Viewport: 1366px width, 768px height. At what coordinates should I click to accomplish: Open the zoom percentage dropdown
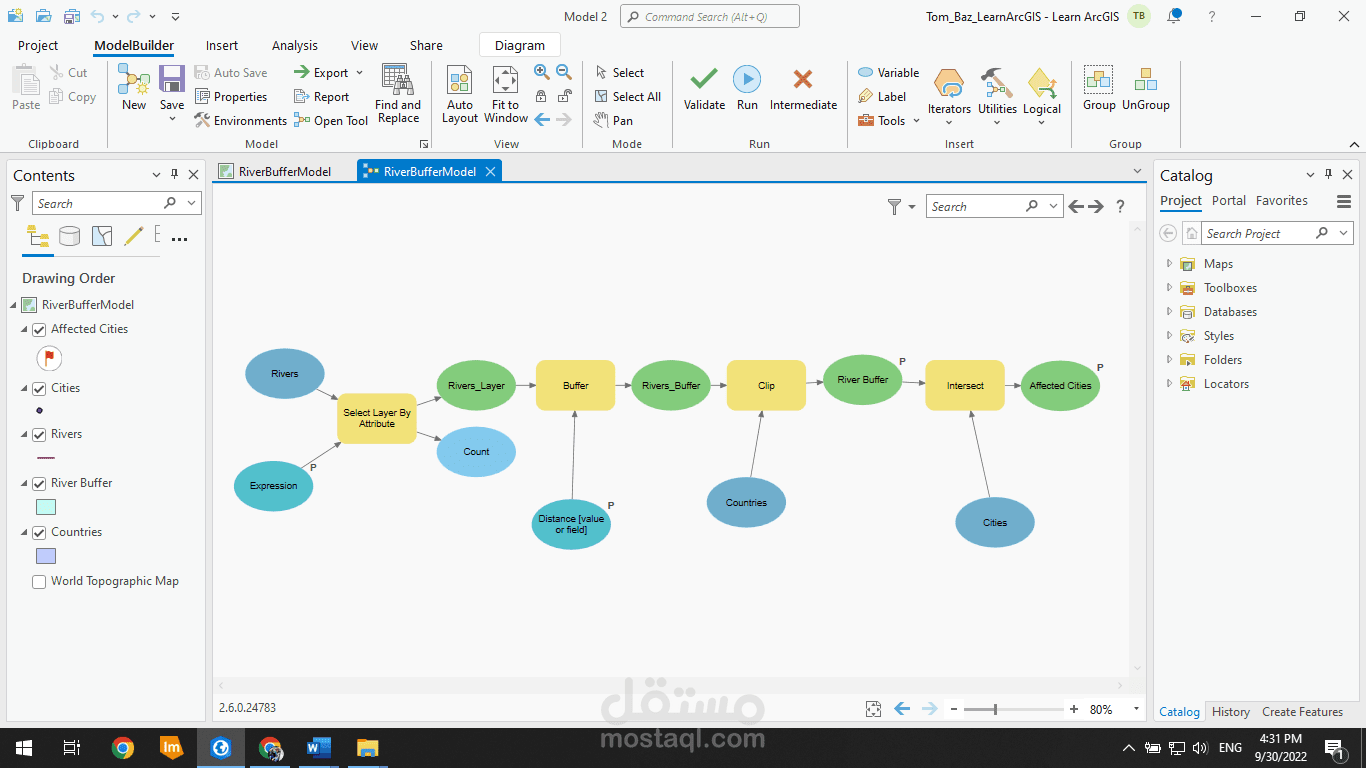tap(1136, 709)
